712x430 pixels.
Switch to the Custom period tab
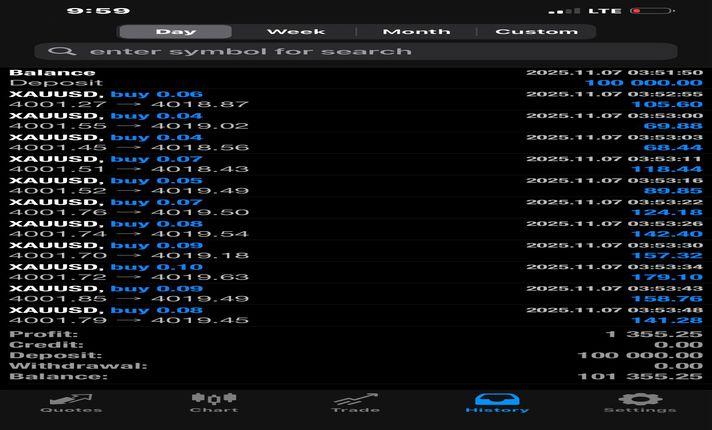(x=537, y=32)
